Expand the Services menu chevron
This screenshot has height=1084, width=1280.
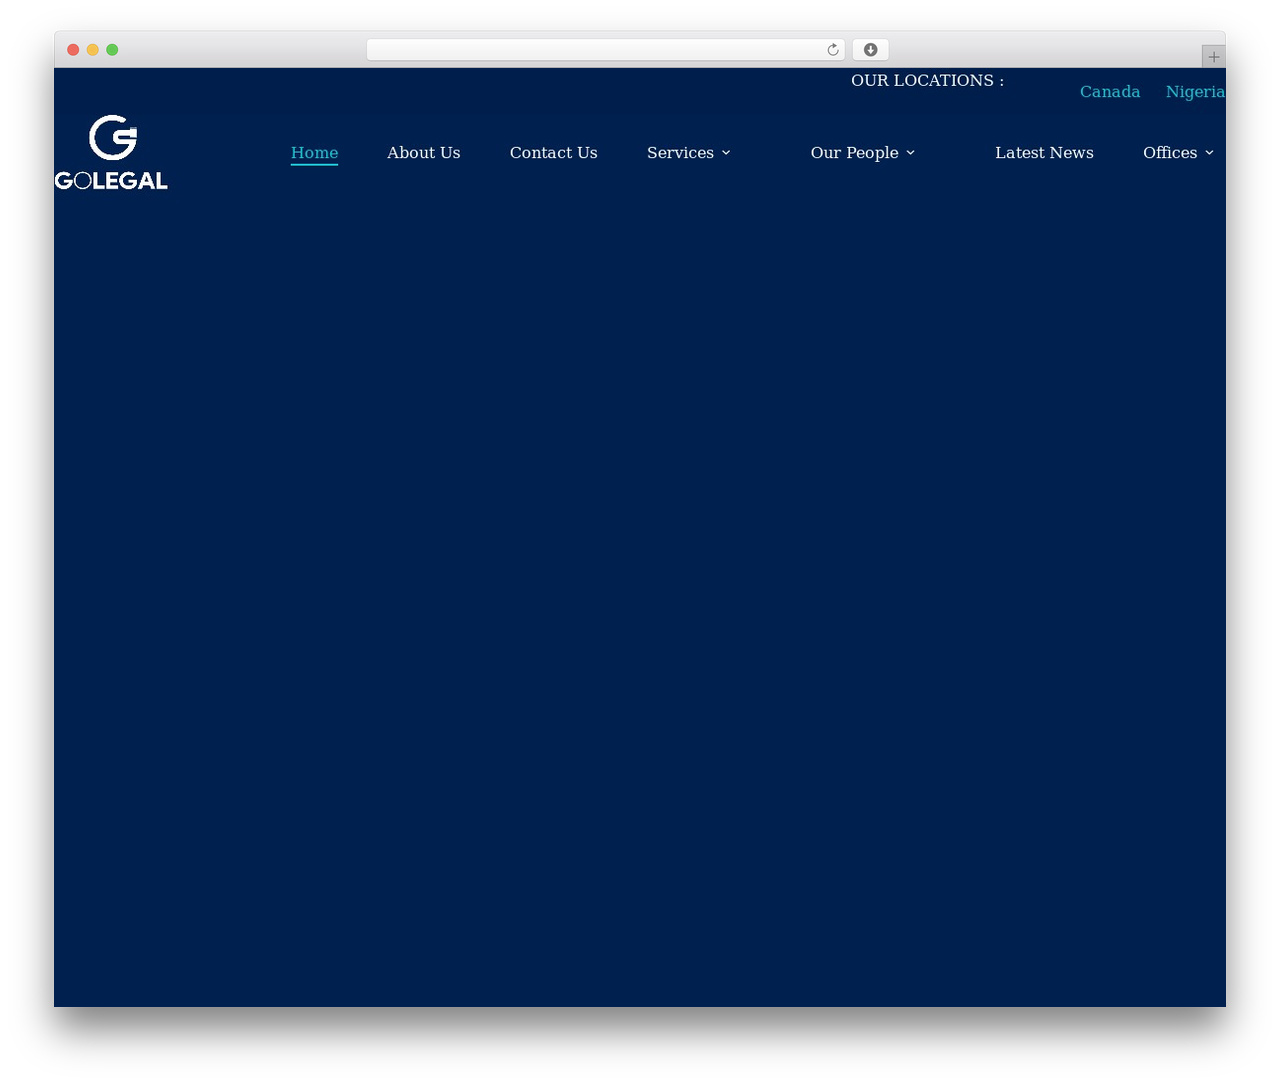click(x=726, y=153)
